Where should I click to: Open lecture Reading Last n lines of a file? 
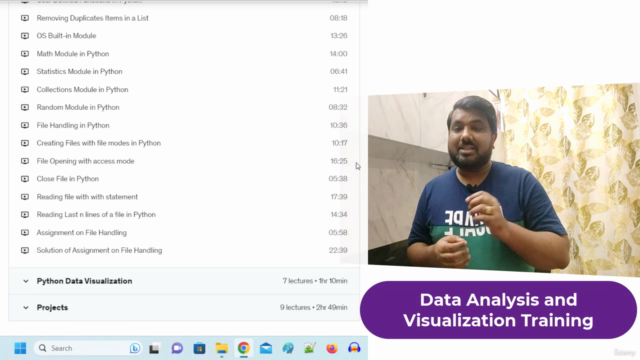[x=96, y=215]
